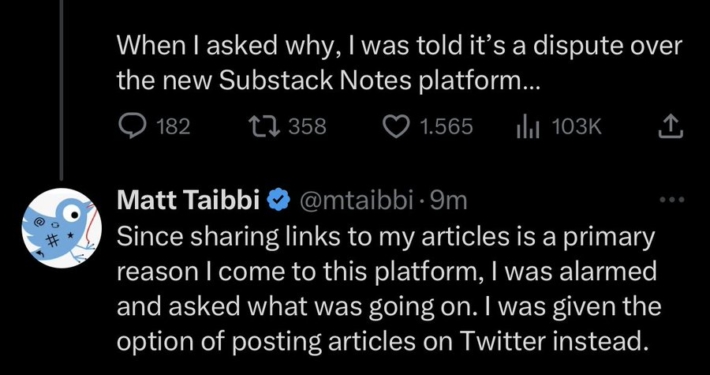Click the blue verified badge
The height and width of the screenshot is (375, 710).
[x=280, y=201]
